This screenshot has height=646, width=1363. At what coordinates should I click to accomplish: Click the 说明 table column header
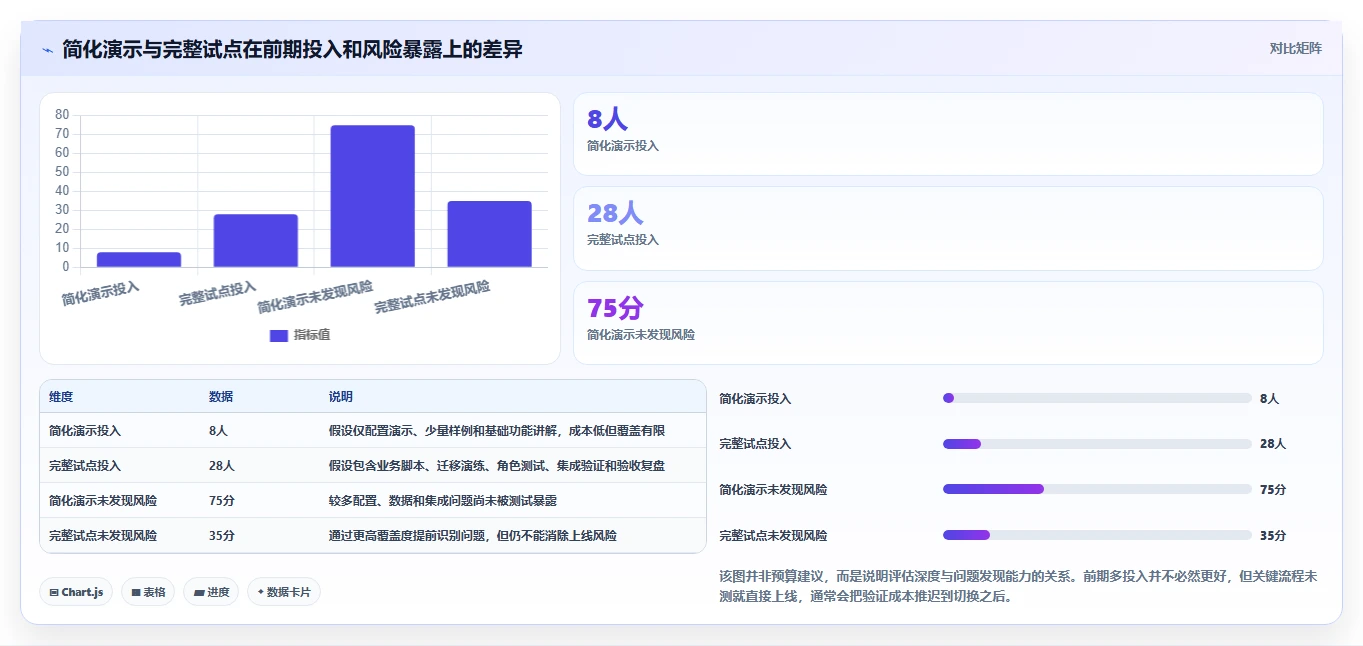coord(341,397)
